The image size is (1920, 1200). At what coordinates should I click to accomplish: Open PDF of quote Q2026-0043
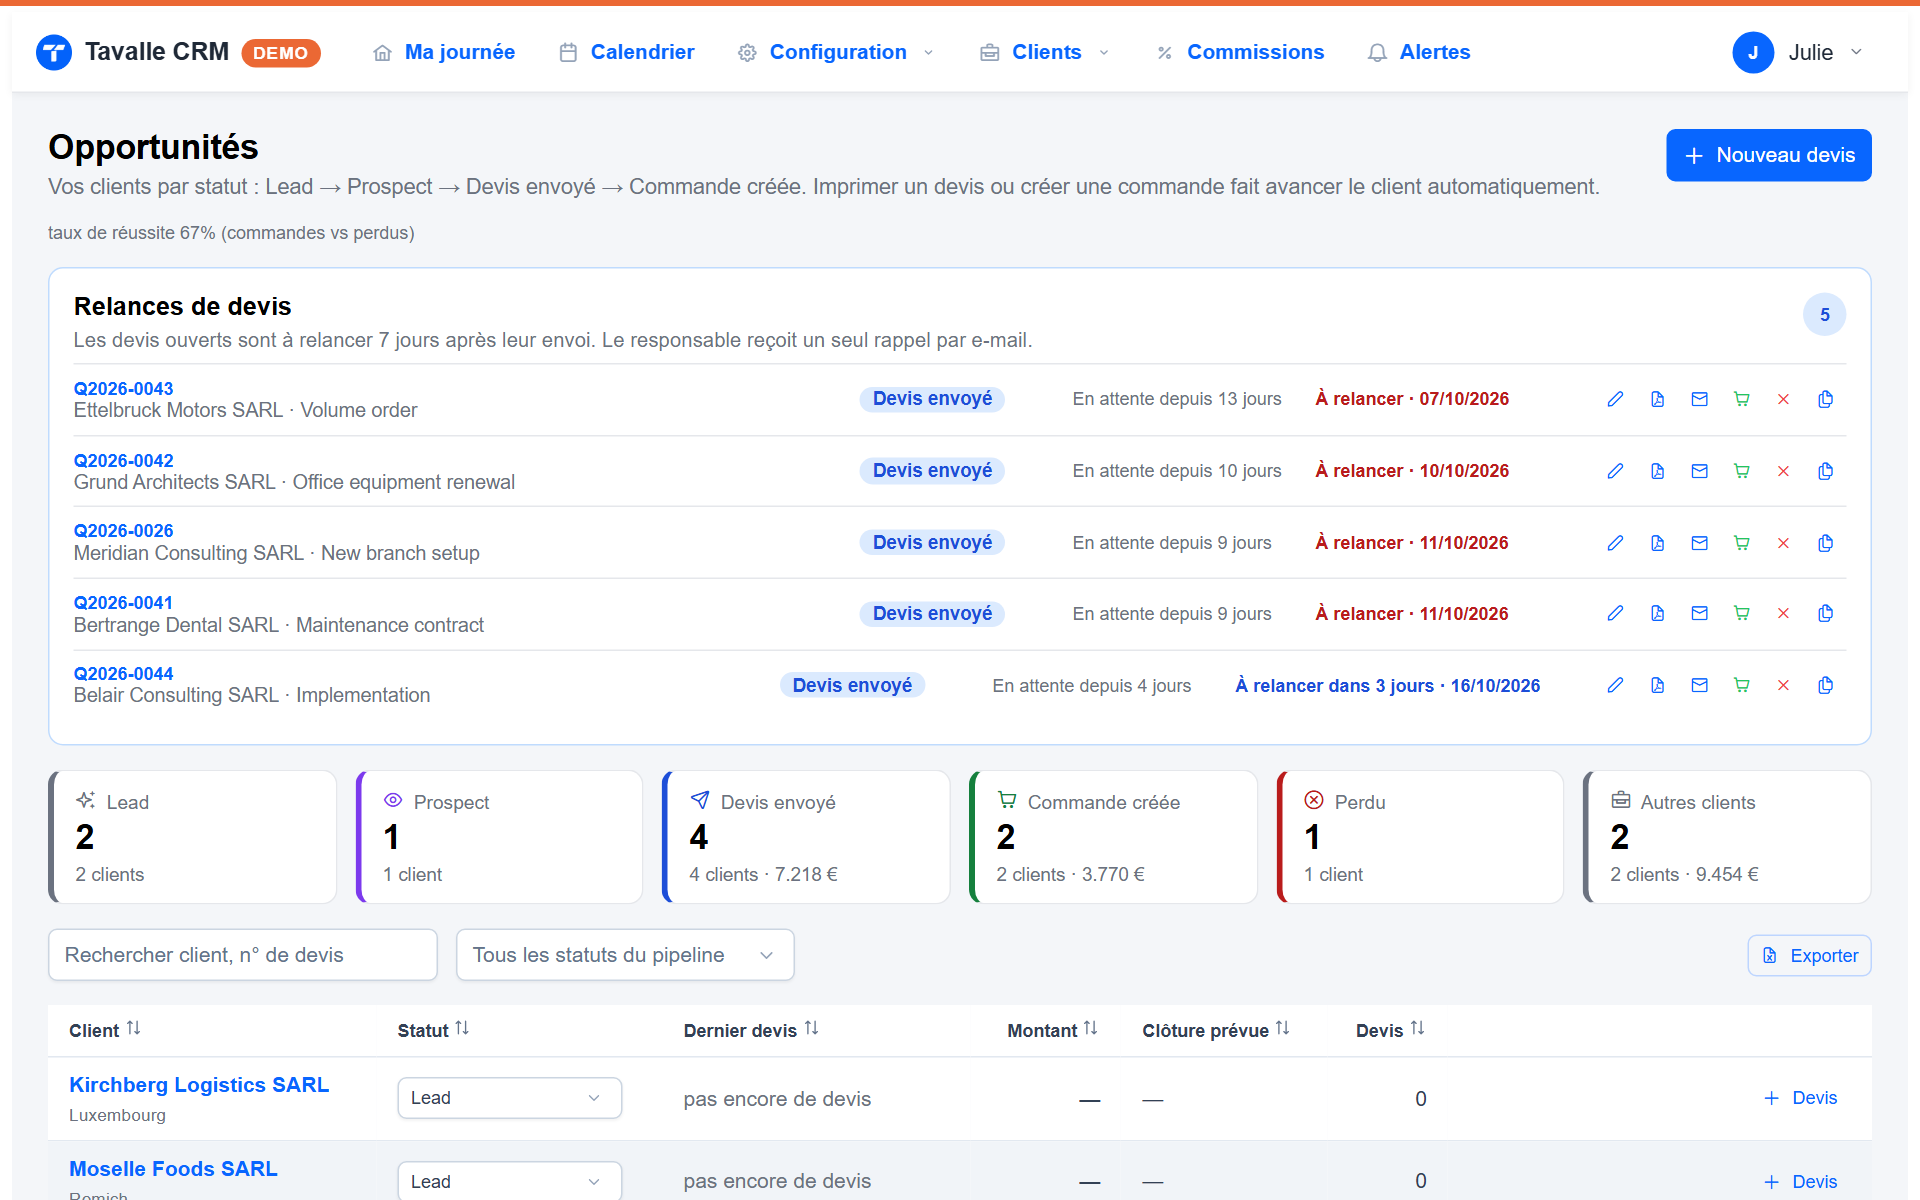pos(1657,399)
